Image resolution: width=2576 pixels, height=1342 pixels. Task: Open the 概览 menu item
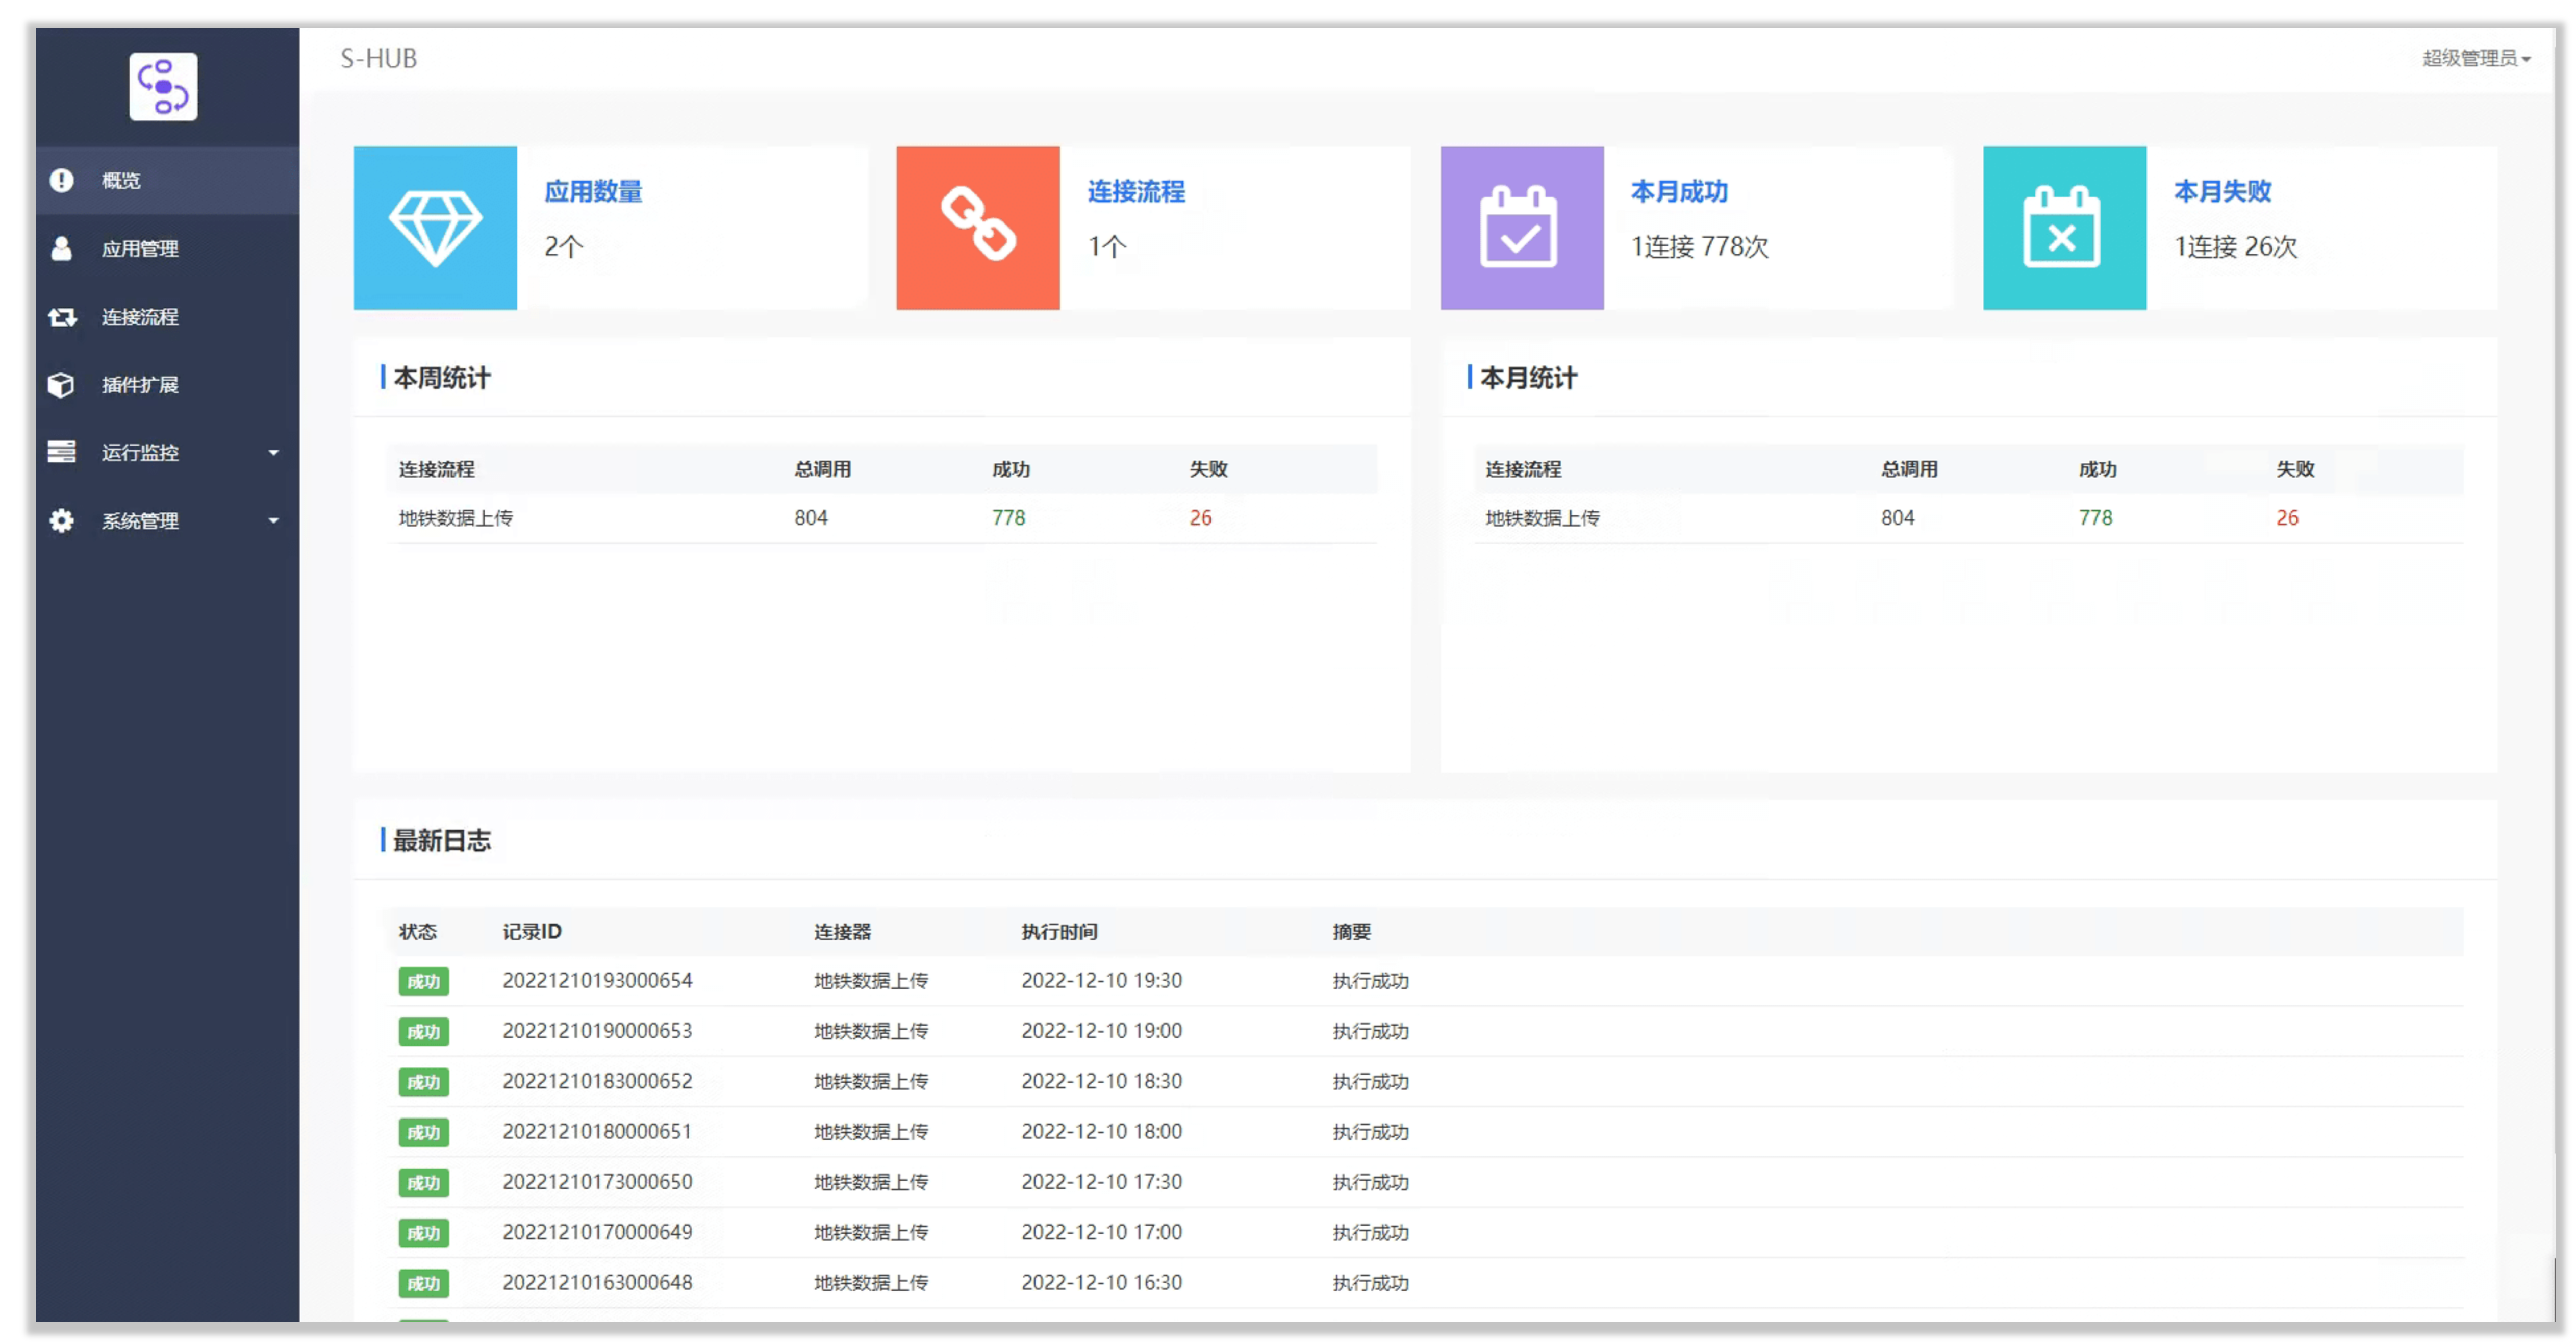[167, 181]
